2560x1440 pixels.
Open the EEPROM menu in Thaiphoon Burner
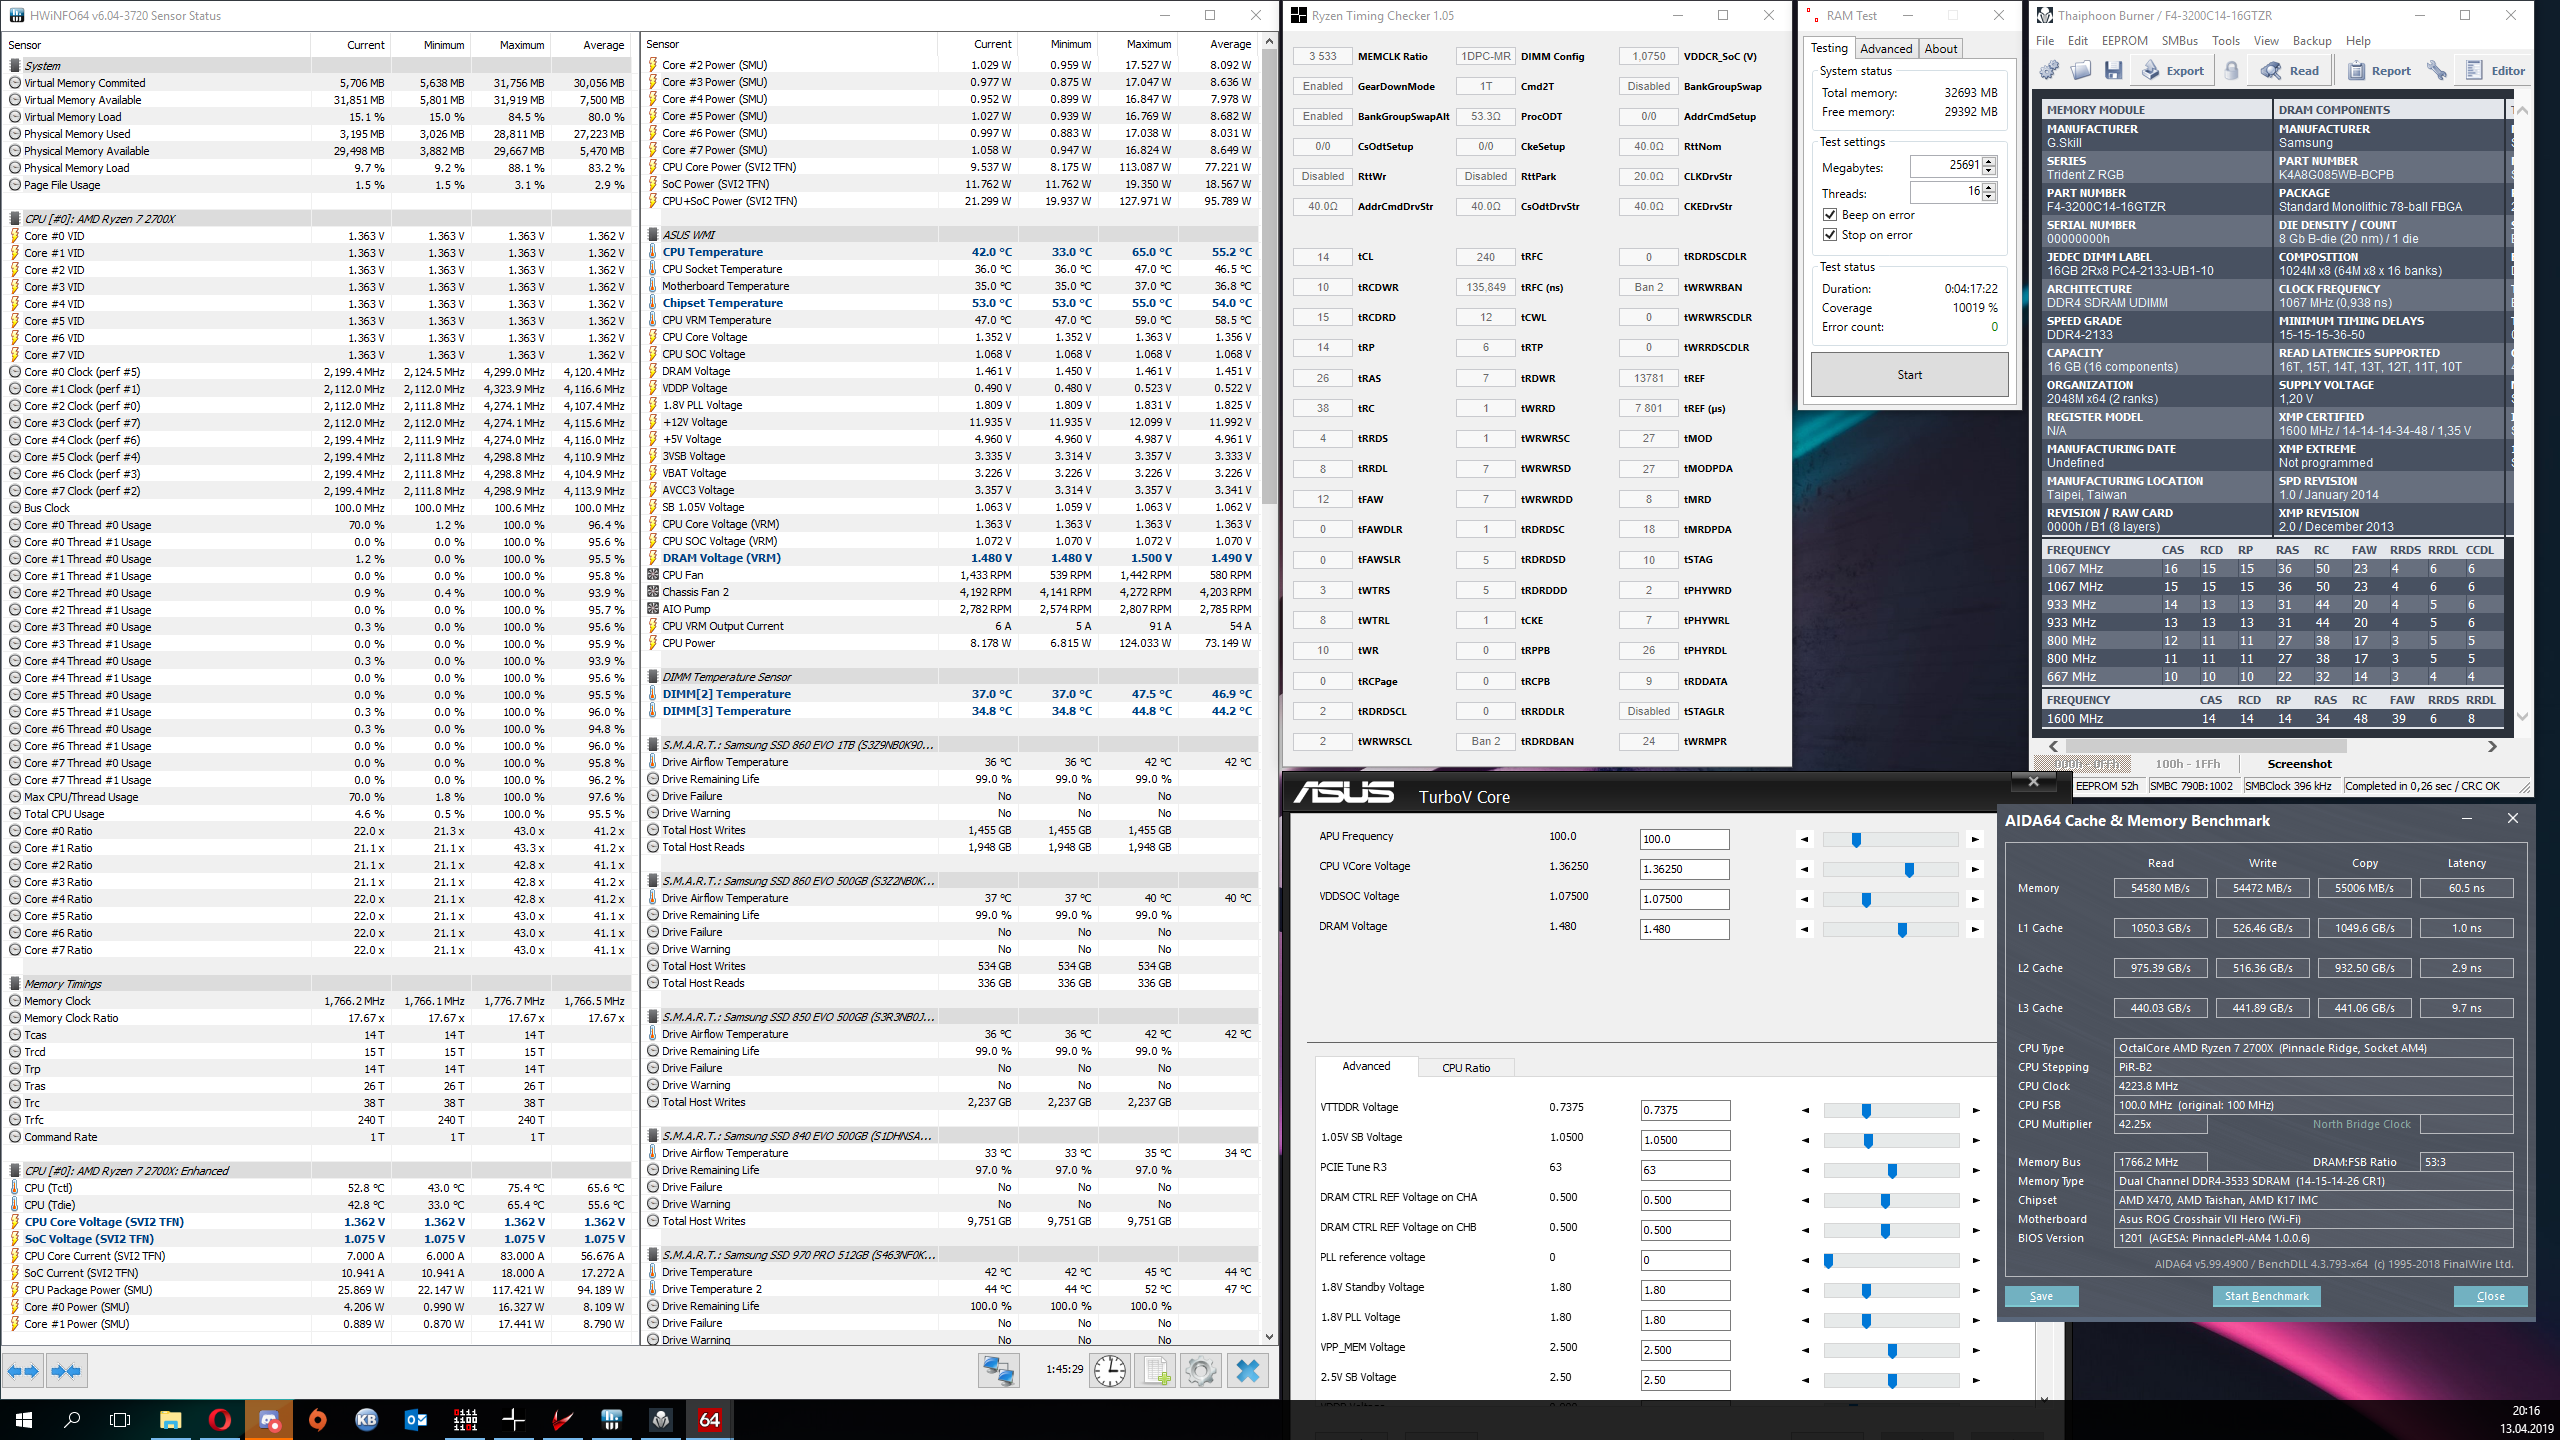[x=2124, y=40]
